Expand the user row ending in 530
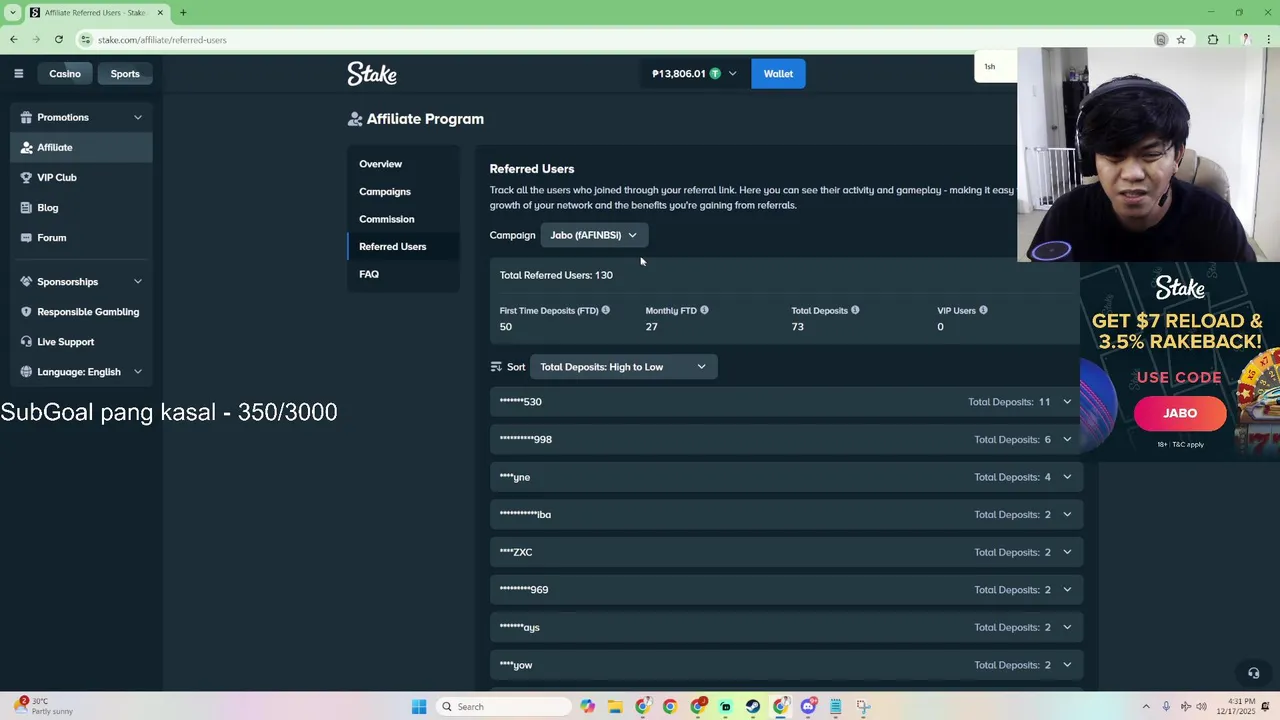The image size is (1280, 720). pyautogui.click(x=786, y=402)
